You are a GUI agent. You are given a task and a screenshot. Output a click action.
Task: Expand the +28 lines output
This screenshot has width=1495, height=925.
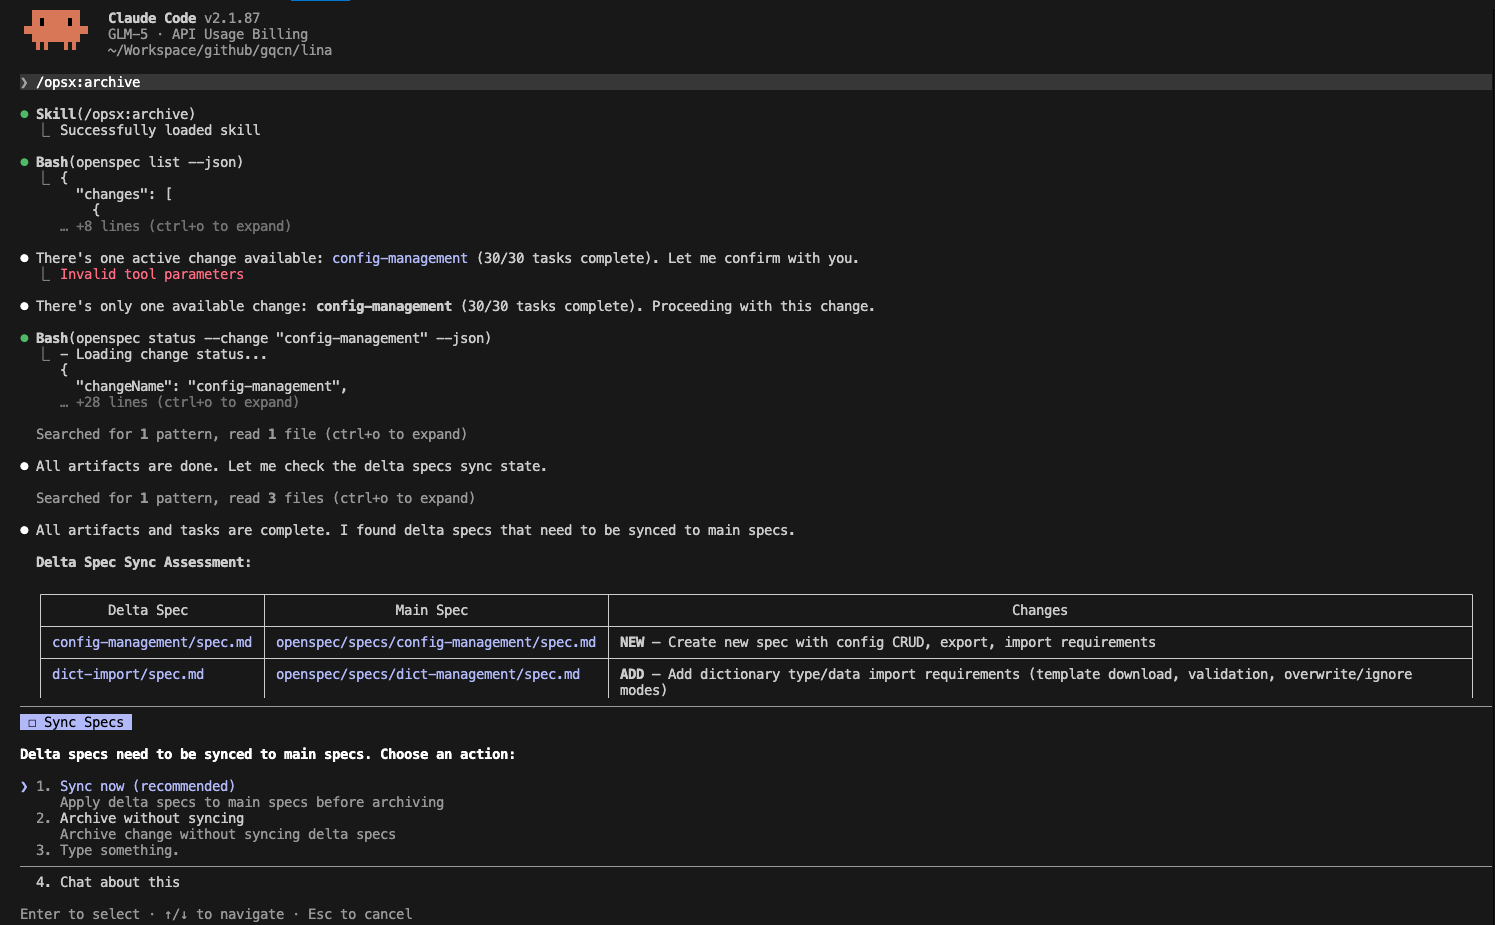[187, 401]
